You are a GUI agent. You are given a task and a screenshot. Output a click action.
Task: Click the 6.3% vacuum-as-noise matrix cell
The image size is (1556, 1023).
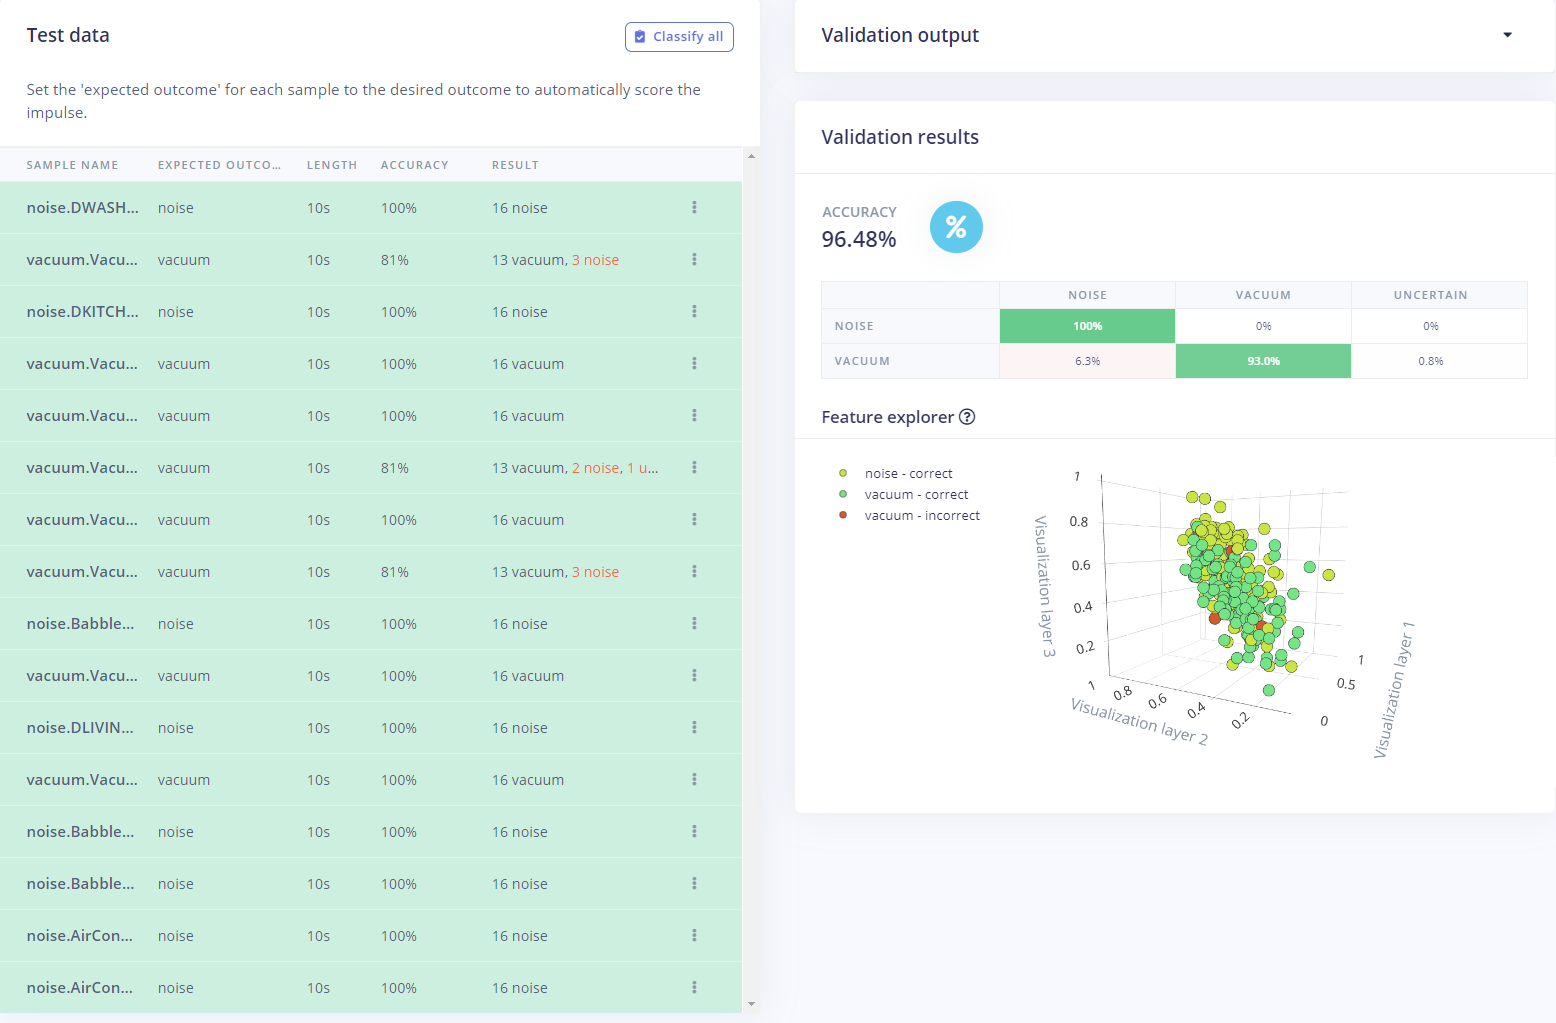(x=1087, y=361)
